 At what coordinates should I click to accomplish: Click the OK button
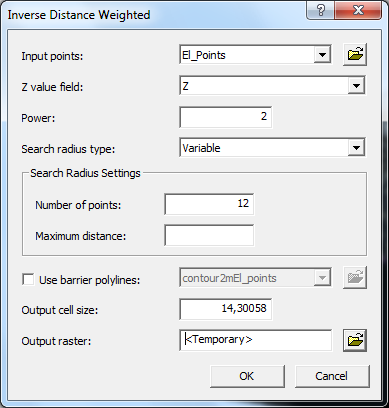(247, 376)
